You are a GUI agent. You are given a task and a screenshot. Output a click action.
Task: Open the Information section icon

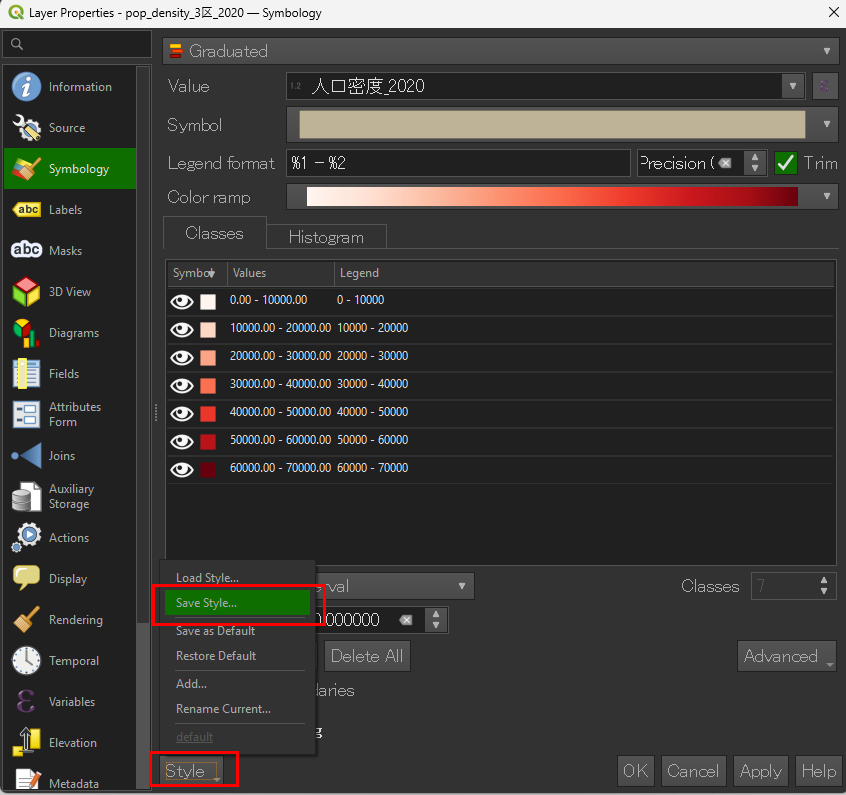click(x=26, y=87)
